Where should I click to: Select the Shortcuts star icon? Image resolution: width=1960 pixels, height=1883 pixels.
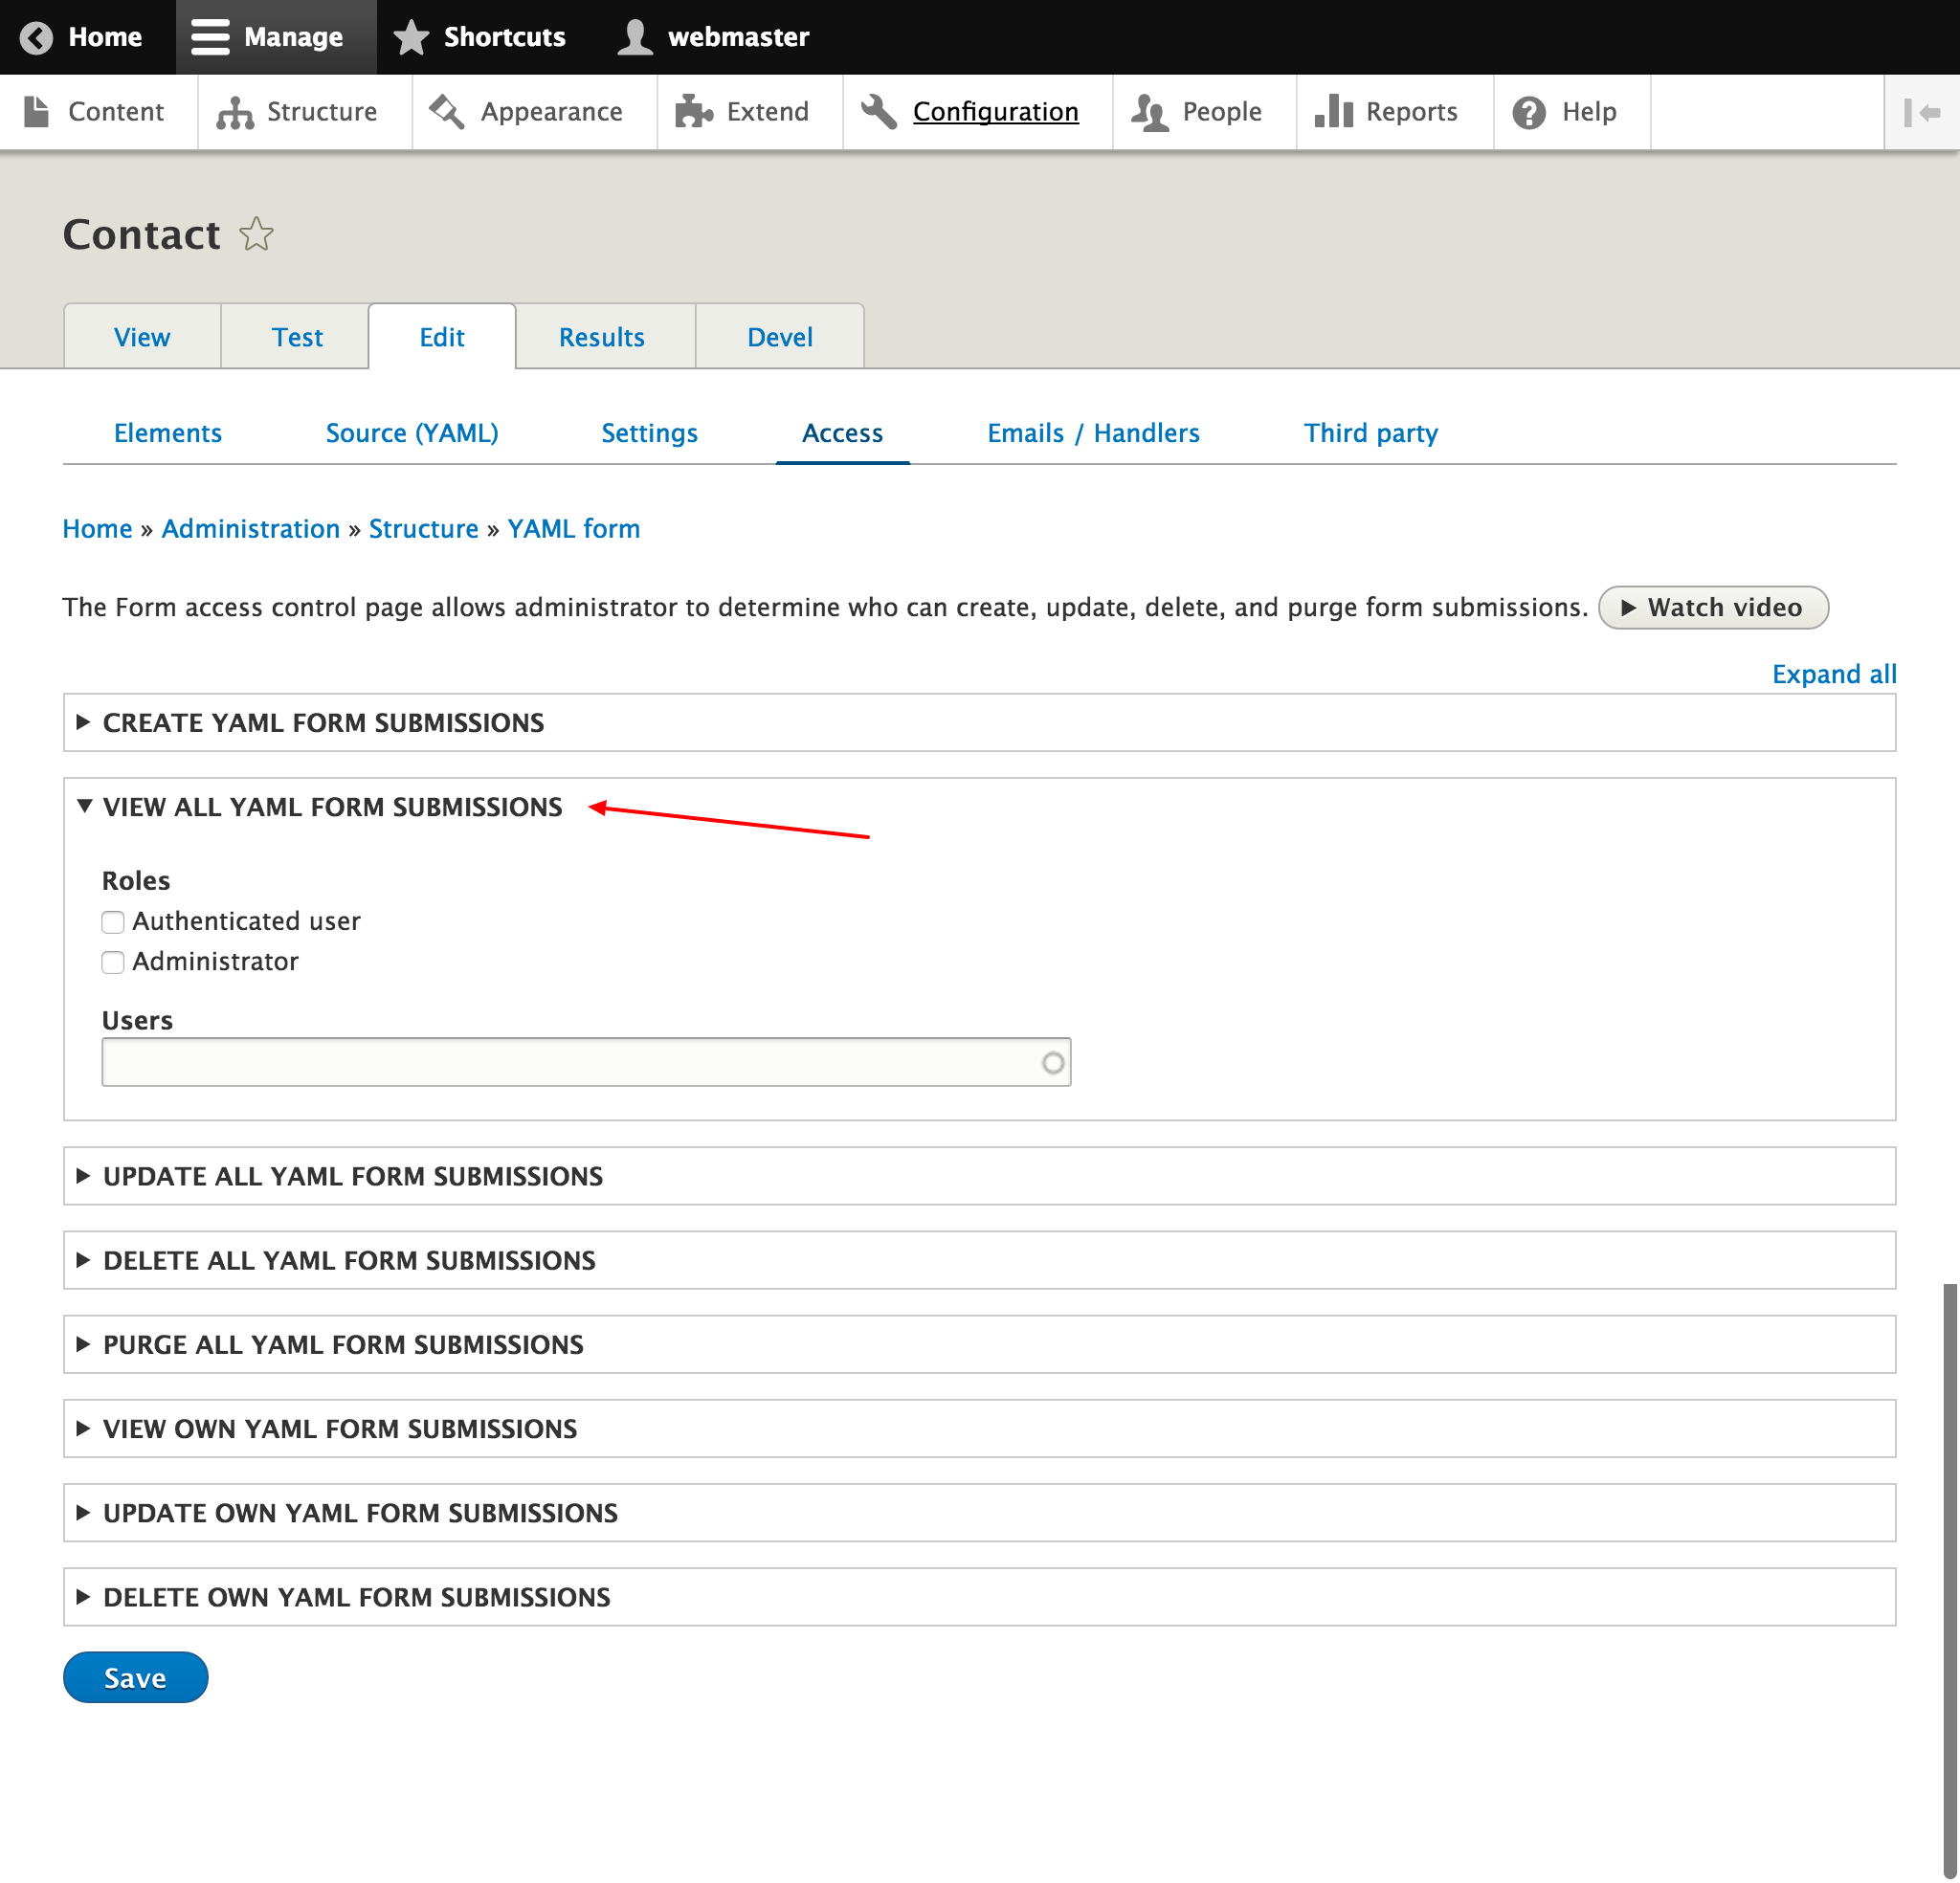[410, 36]
